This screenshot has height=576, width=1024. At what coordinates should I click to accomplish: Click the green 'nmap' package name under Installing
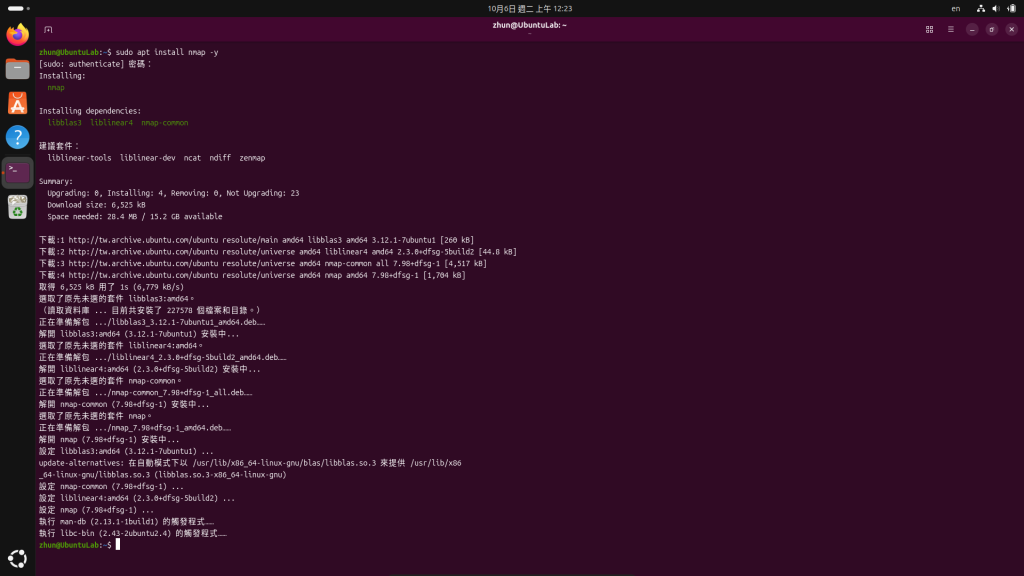(56, 88)
